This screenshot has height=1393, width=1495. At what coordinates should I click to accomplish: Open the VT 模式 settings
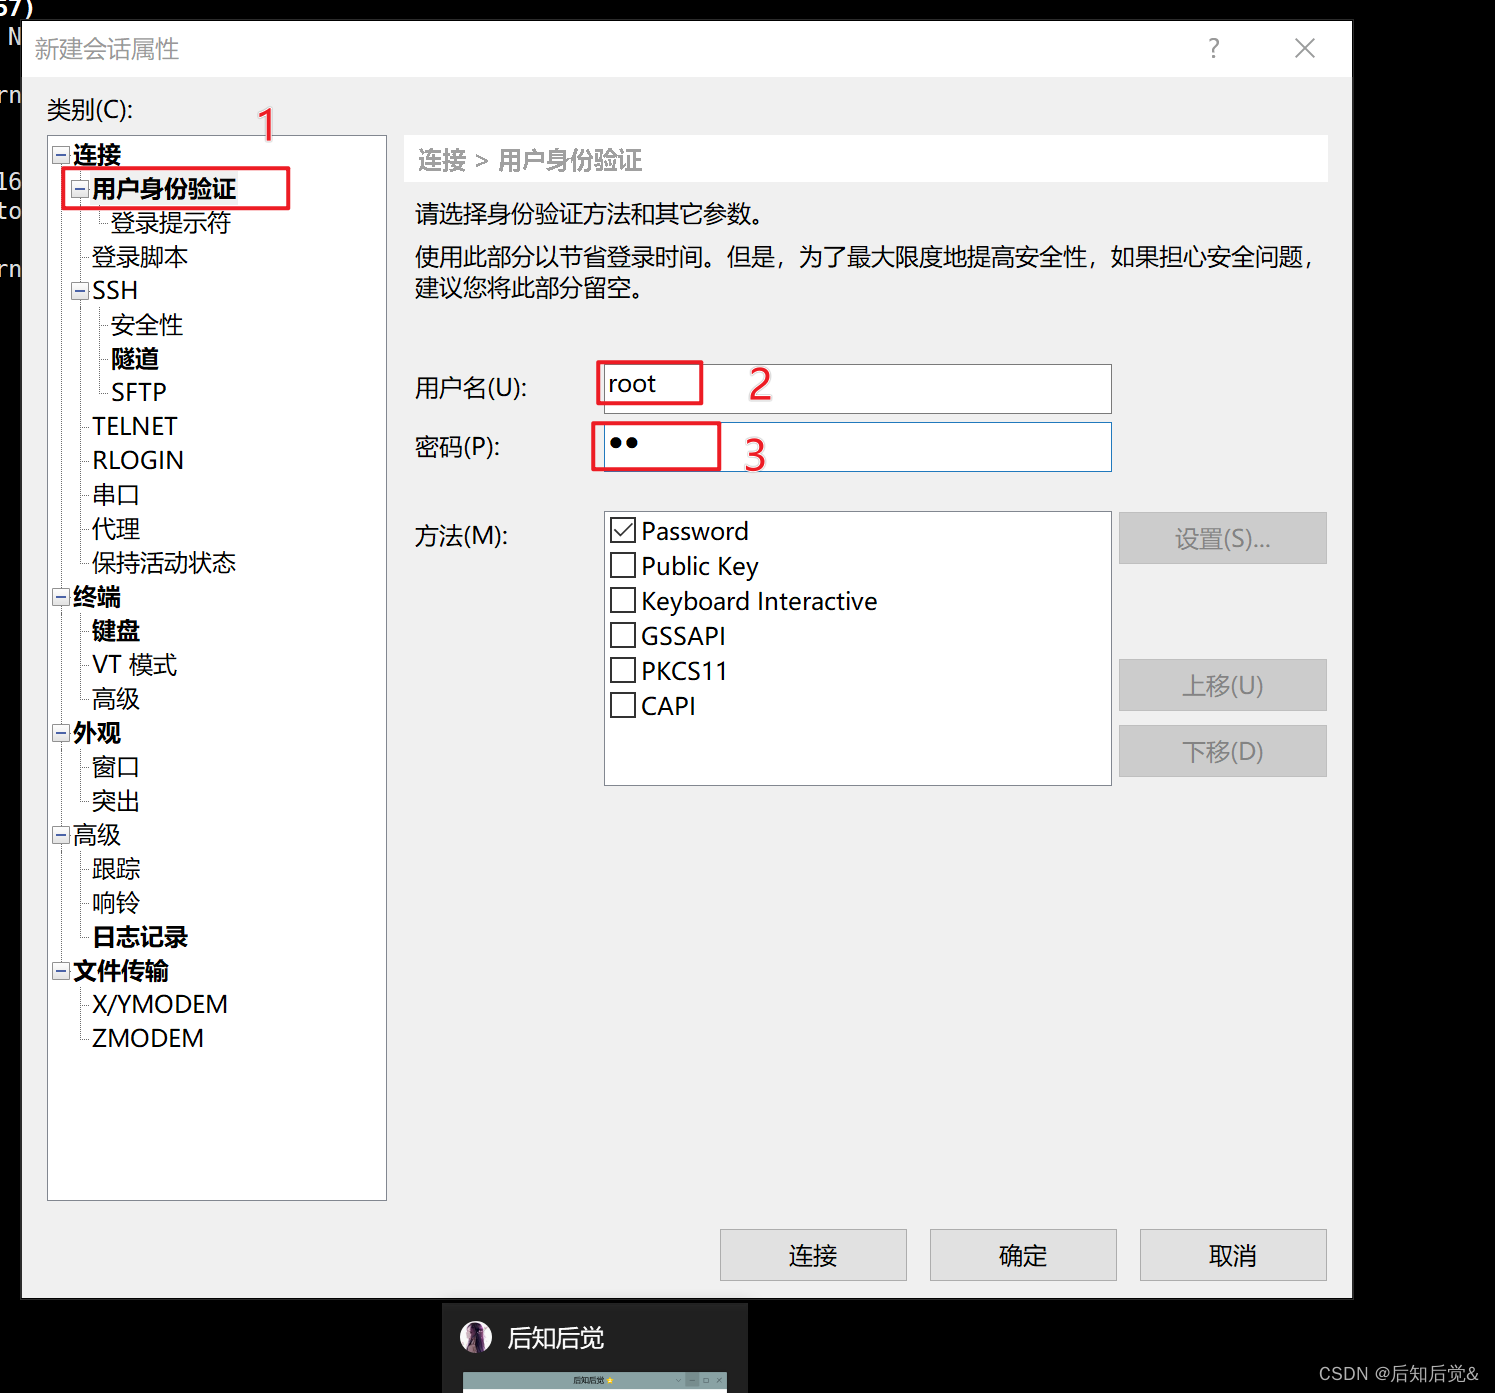pyautogui.click(x=135, y=665)
